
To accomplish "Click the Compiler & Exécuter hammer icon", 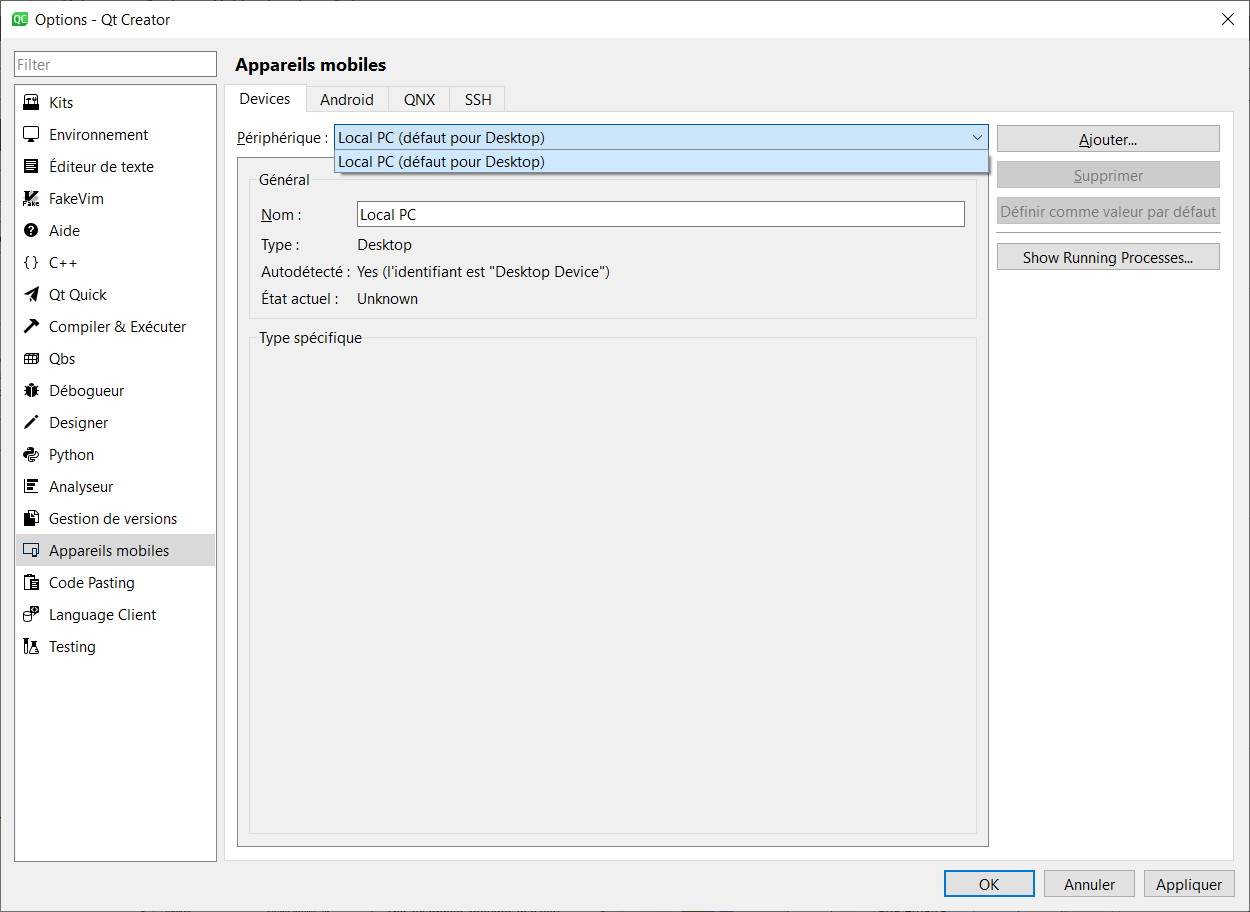I will (x=31, y=327).
